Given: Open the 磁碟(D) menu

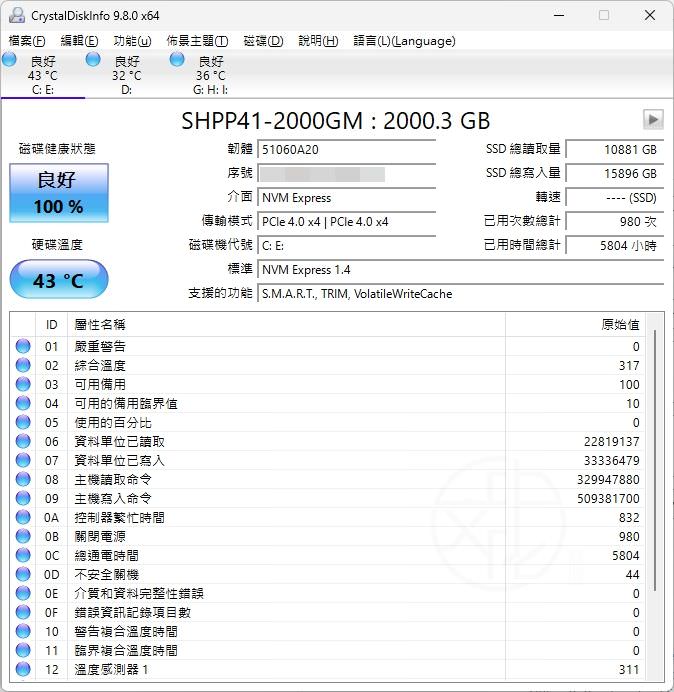Looking at the screenshot, I should click(264, 41).
